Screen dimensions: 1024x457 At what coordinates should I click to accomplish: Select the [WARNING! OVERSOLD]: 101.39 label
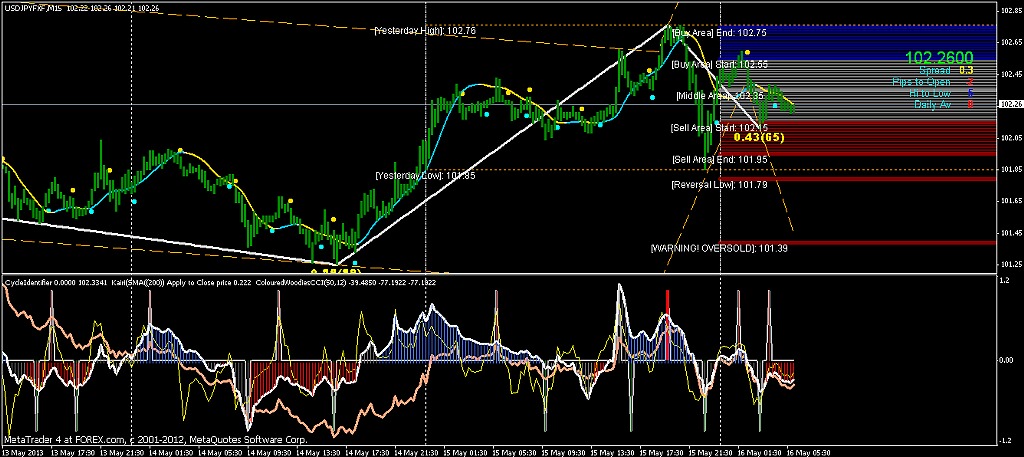pos(718,249)
